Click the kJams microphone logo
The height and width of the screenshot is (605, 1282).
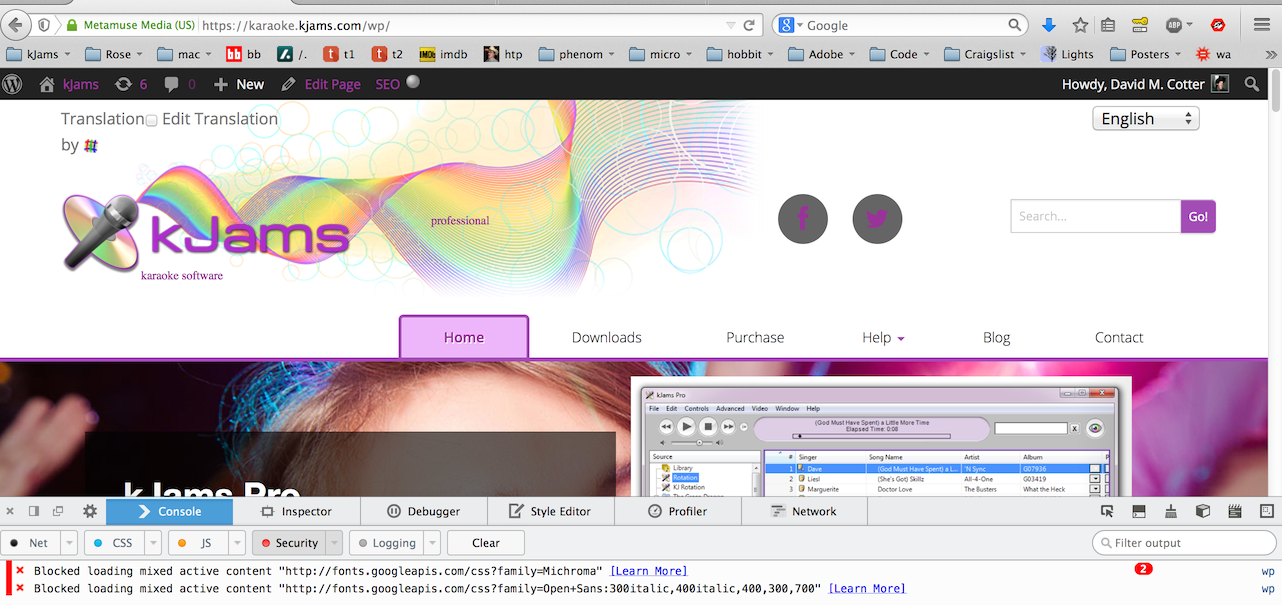point(207,235)
